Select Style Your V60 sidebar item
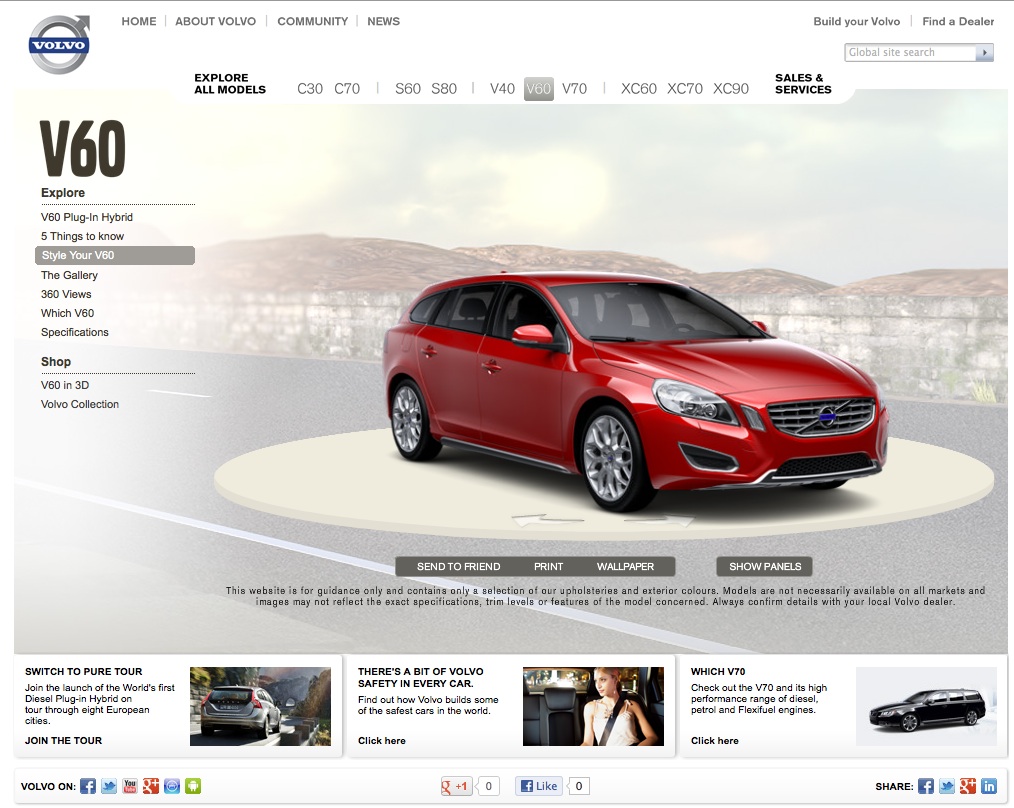This screenshot has height=808, width=1014. 114,256
